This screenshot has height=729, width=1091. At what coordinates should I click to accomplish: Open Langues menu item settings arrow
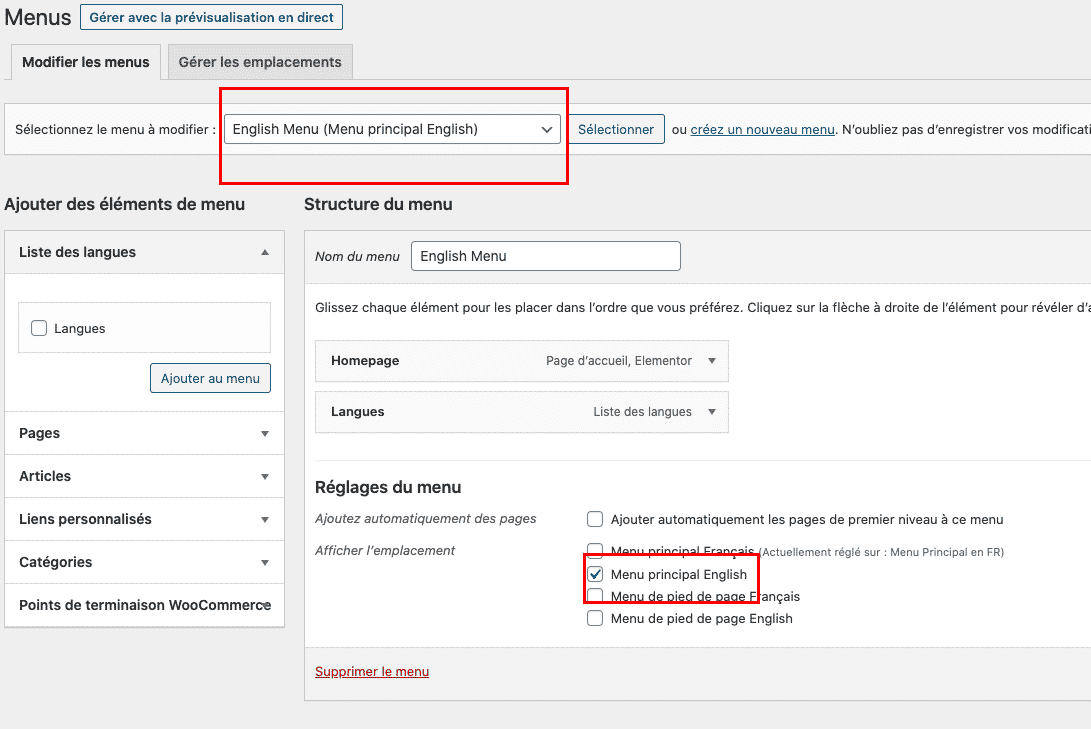pos(712,412)
